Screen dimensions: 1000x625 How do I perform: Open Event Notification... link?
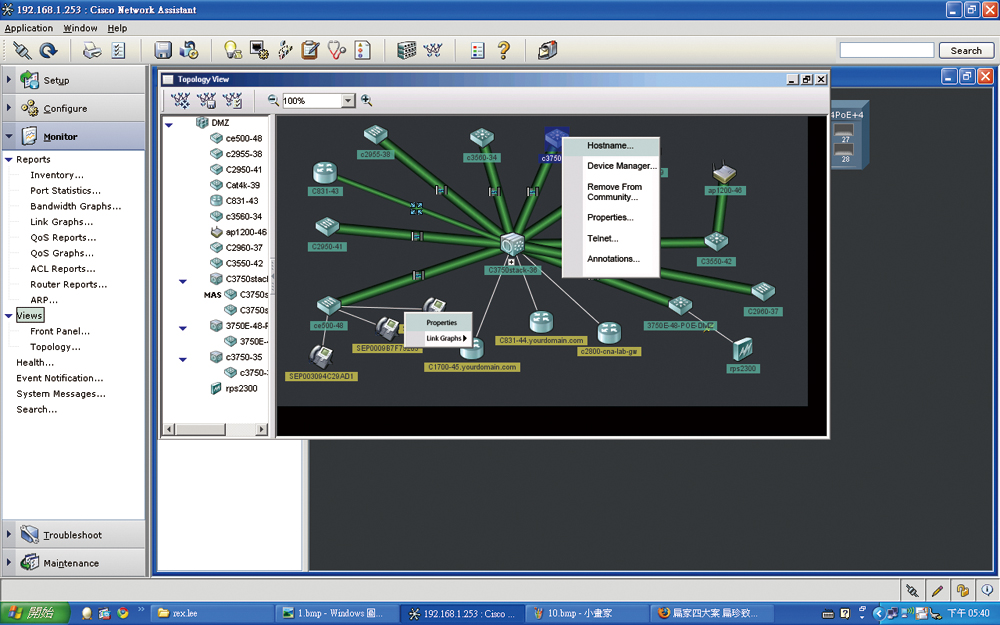59,378
